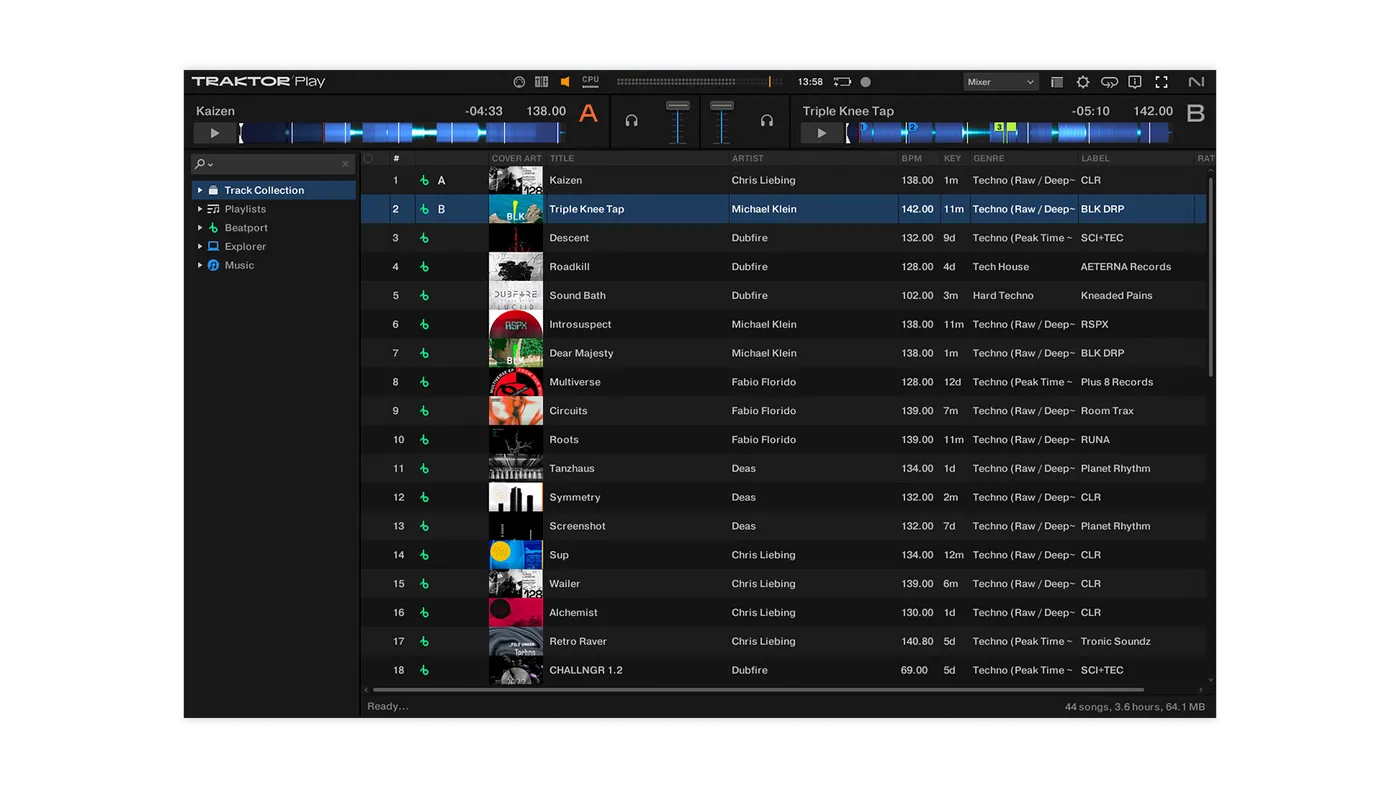Expand the Beatport tree node

point(200,228)
